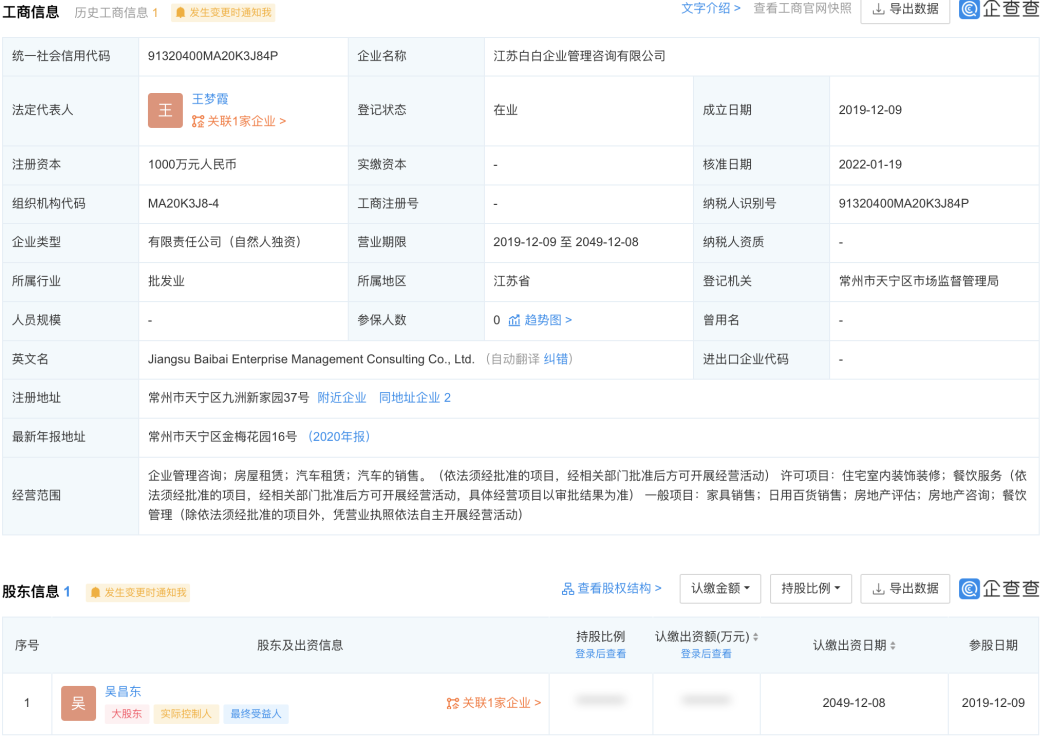Select 注册资本 value 1000万元人民币
Viewport: 1050px width, 744px height.
pos(192,165)
